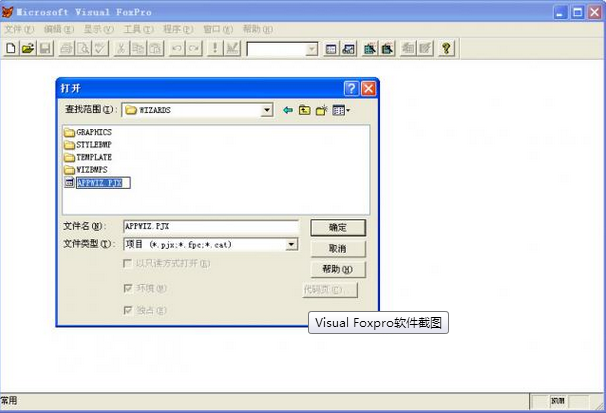Toggle the 以只读方式打开 checkbox
The image size is (606, 413).
click(127, 263)
